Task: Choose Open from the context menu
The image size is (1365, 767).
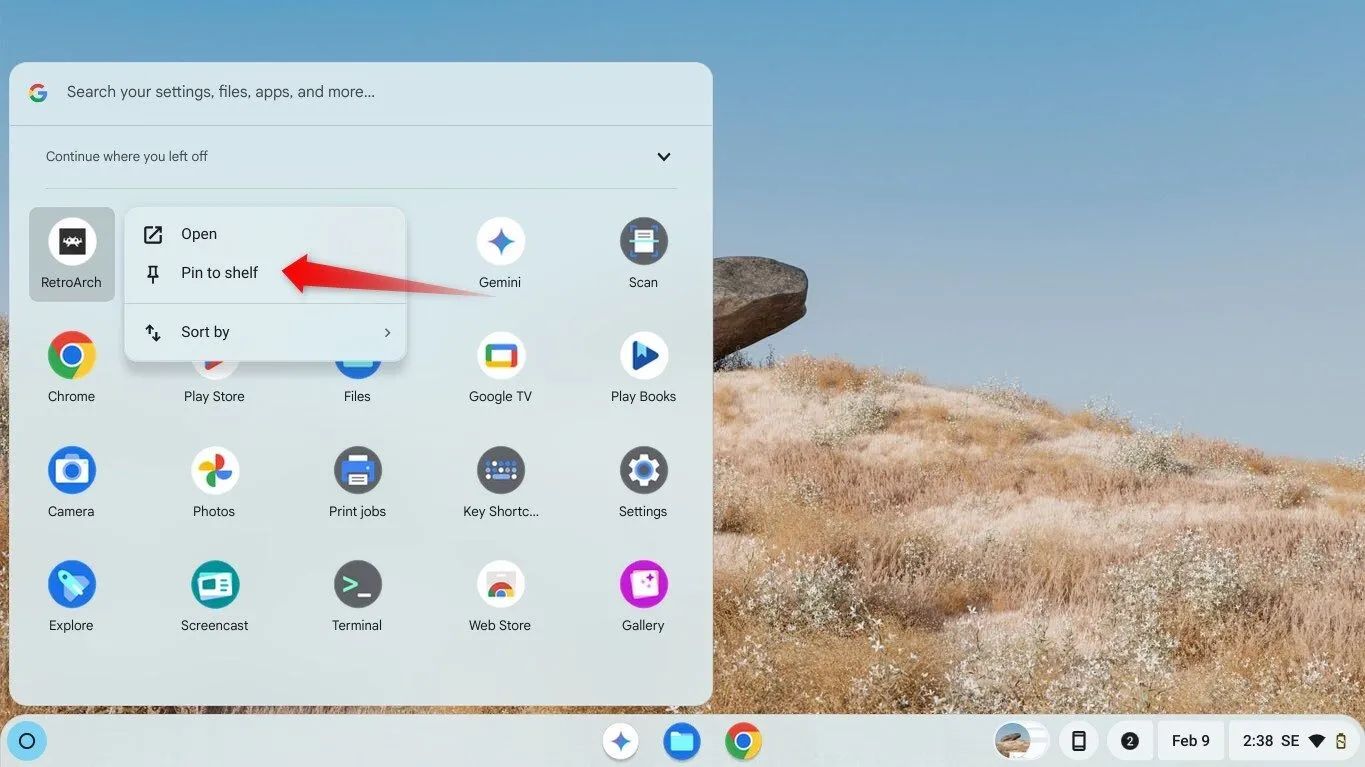Action: (x=199, y=233)
